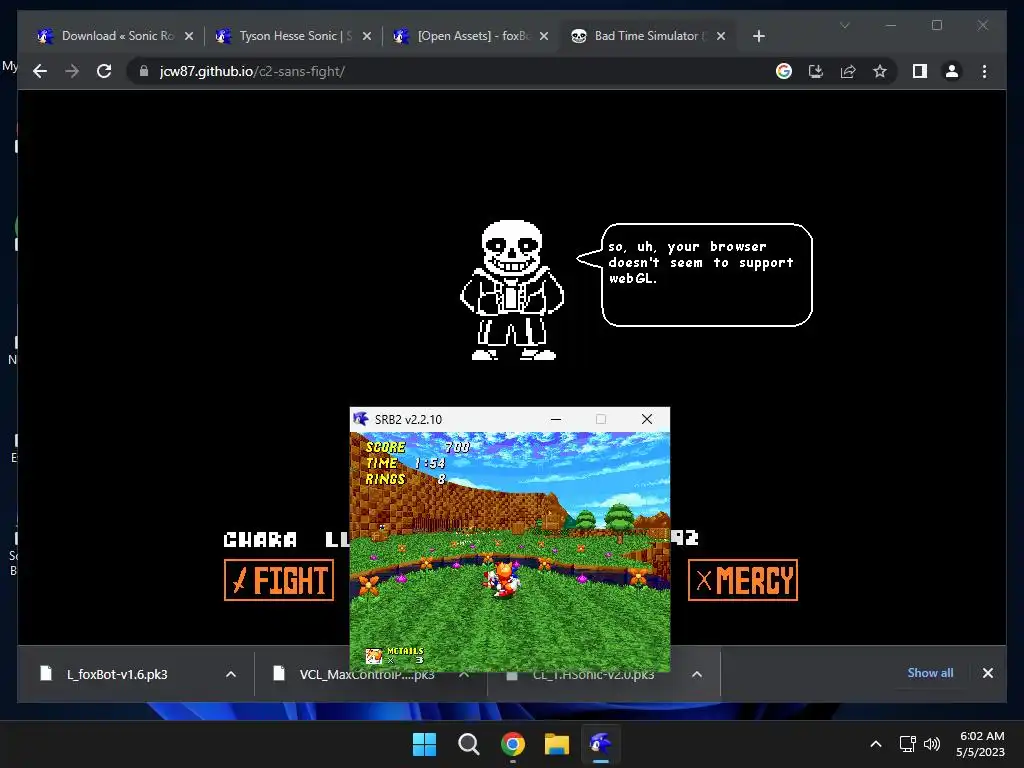Open File Explorer from the taskbar
Viewport: 1024px width, 768px height.
click(x=557, y=744)
